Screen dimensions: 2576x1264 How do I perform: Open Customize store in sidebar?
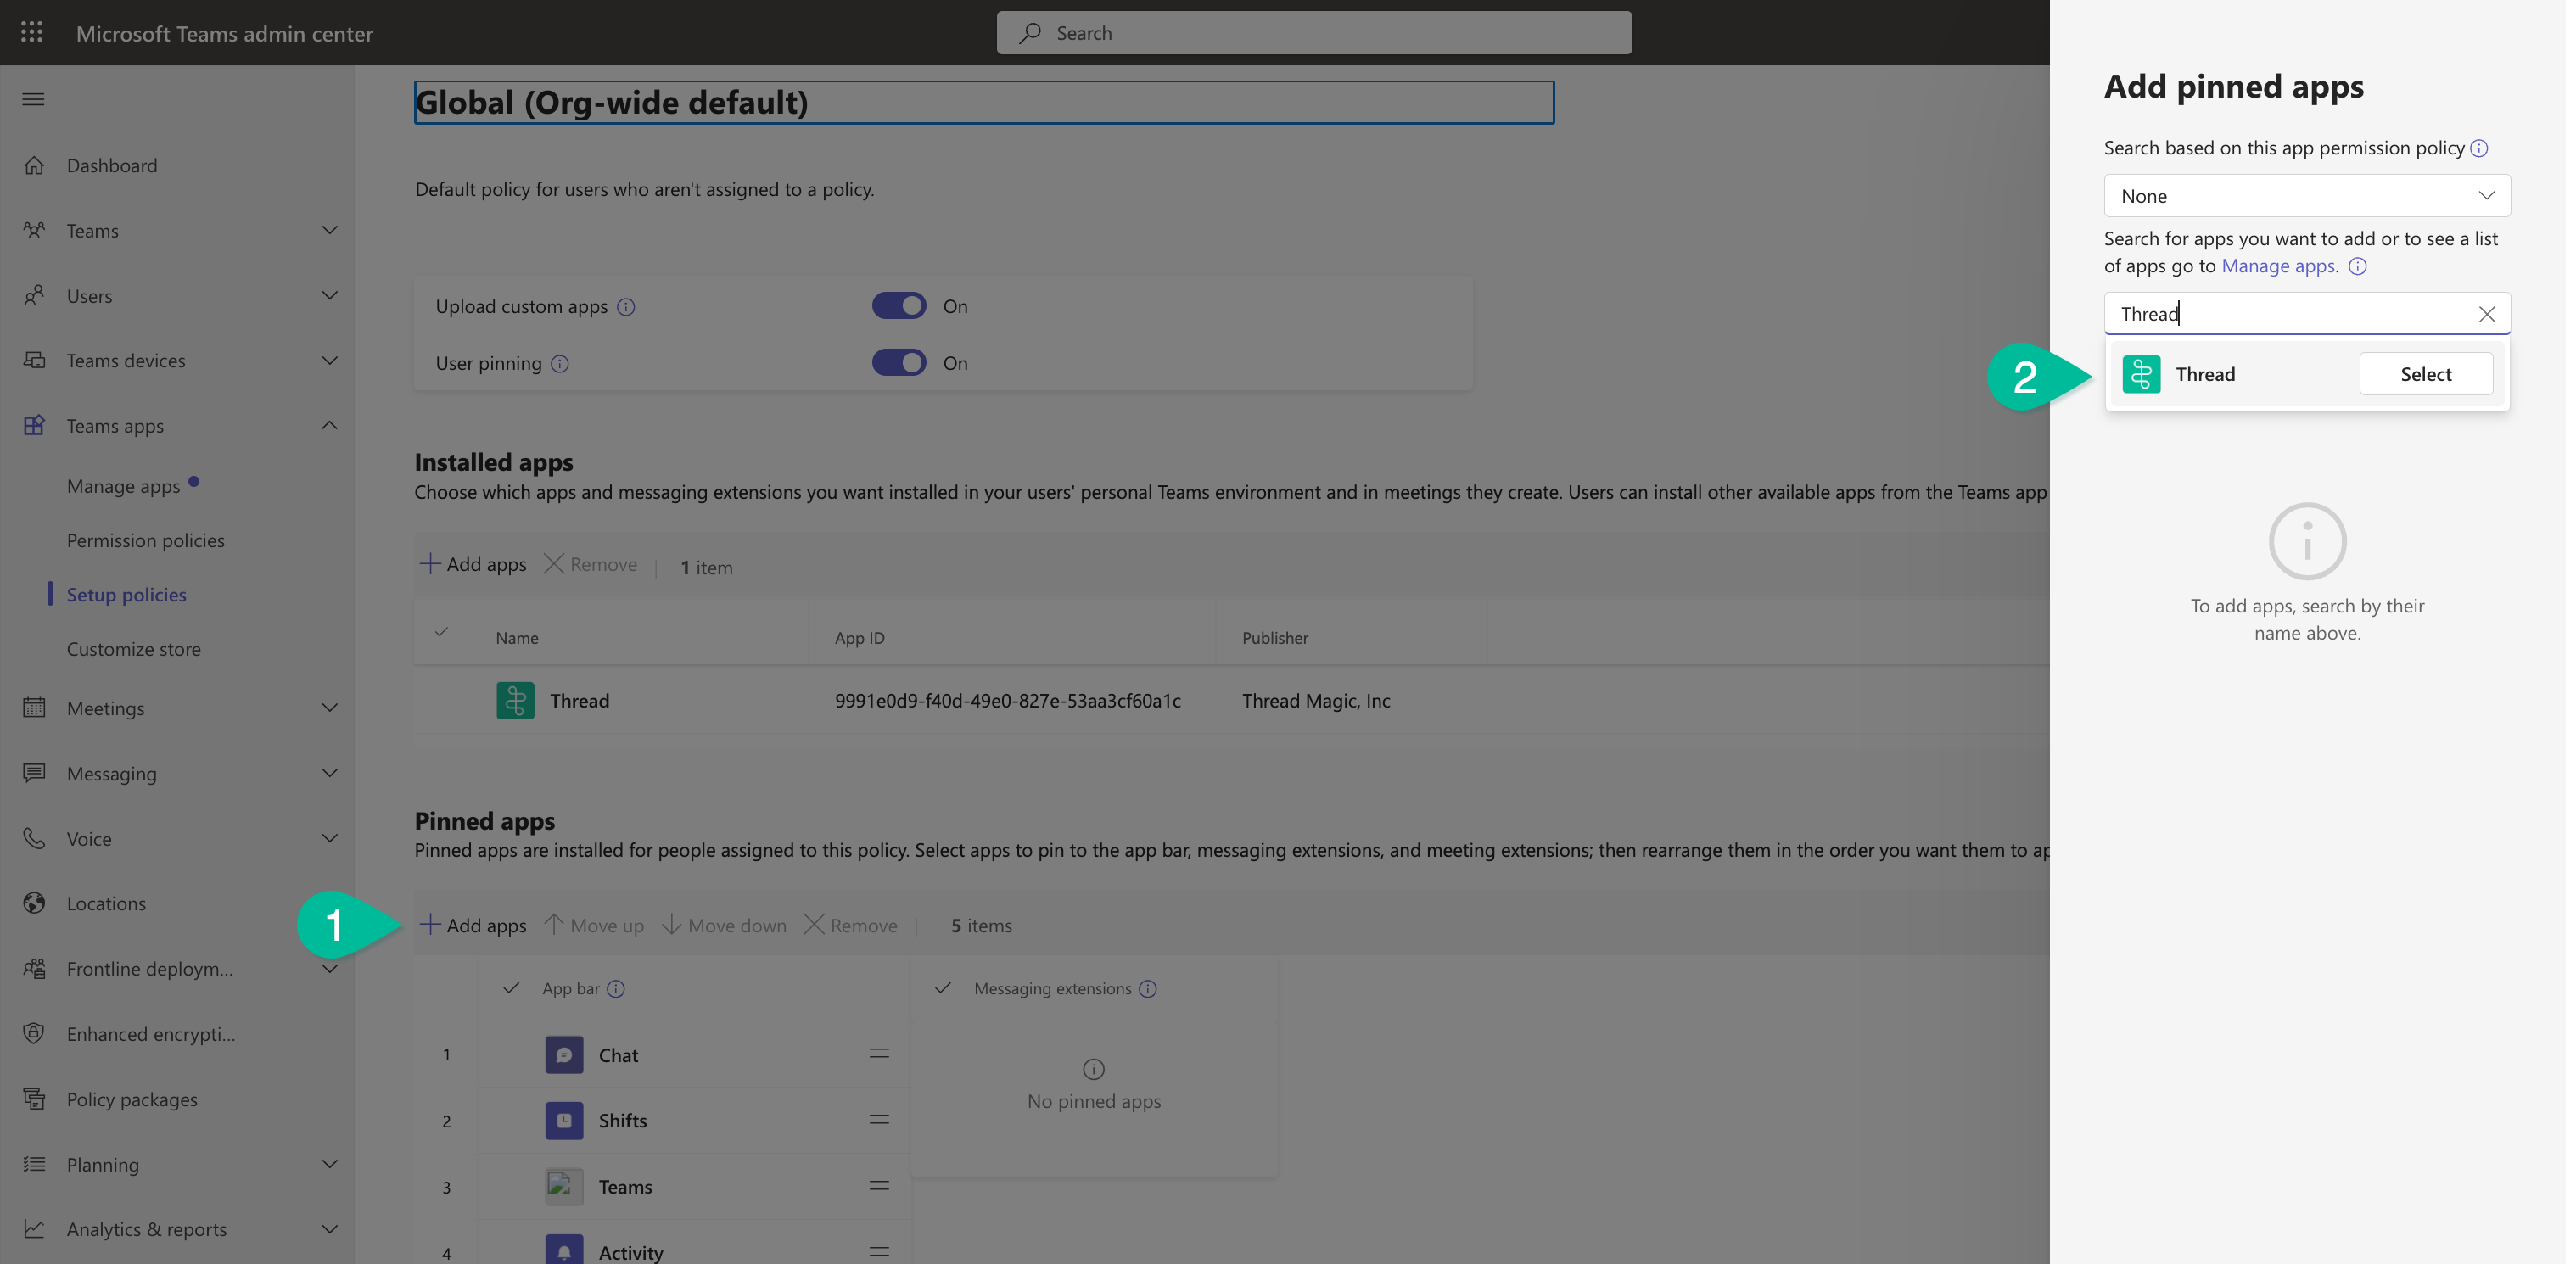133,649
